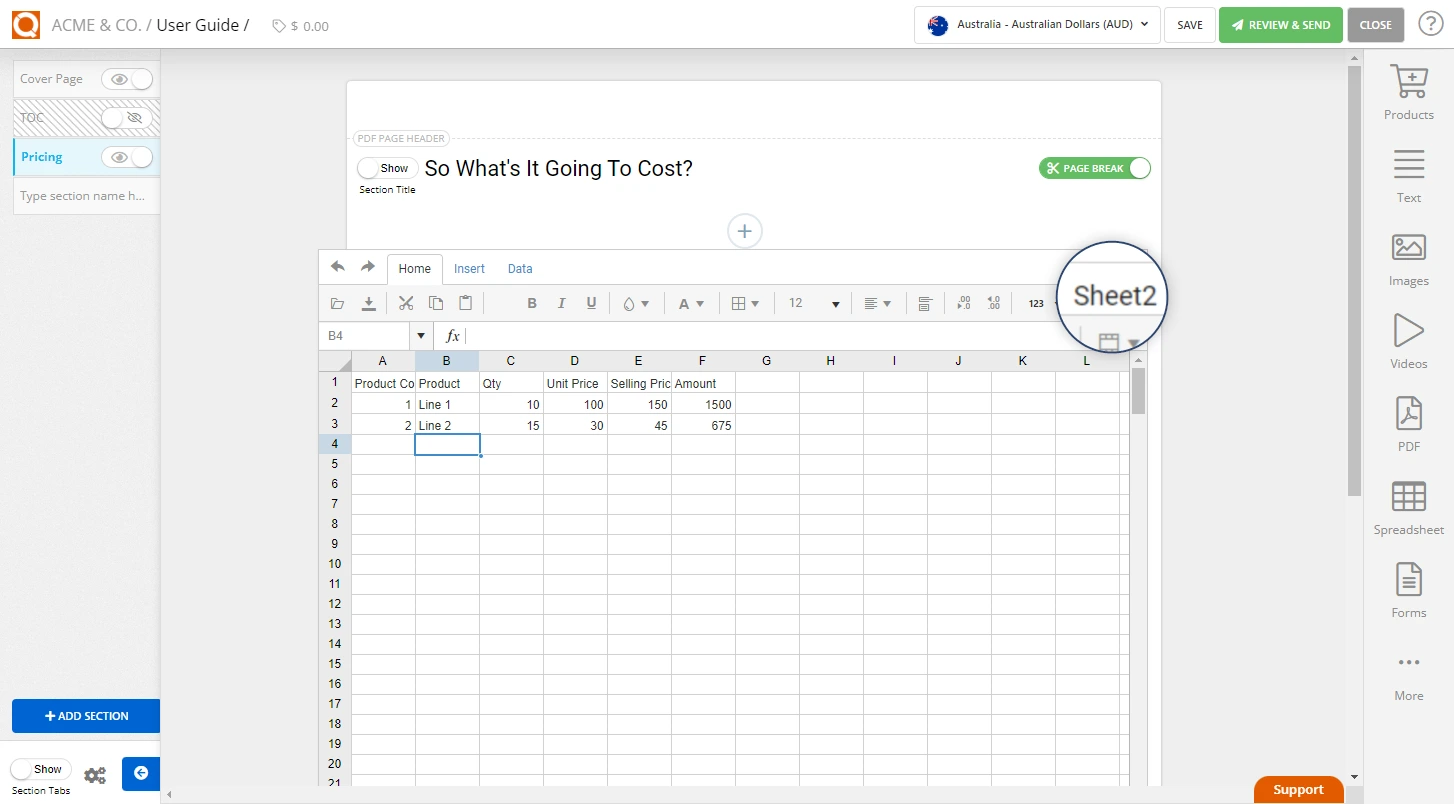Screen dimensions: 1454x804
Task: Toggle visibility of the Cover Page section
Action: click(127, 78)
